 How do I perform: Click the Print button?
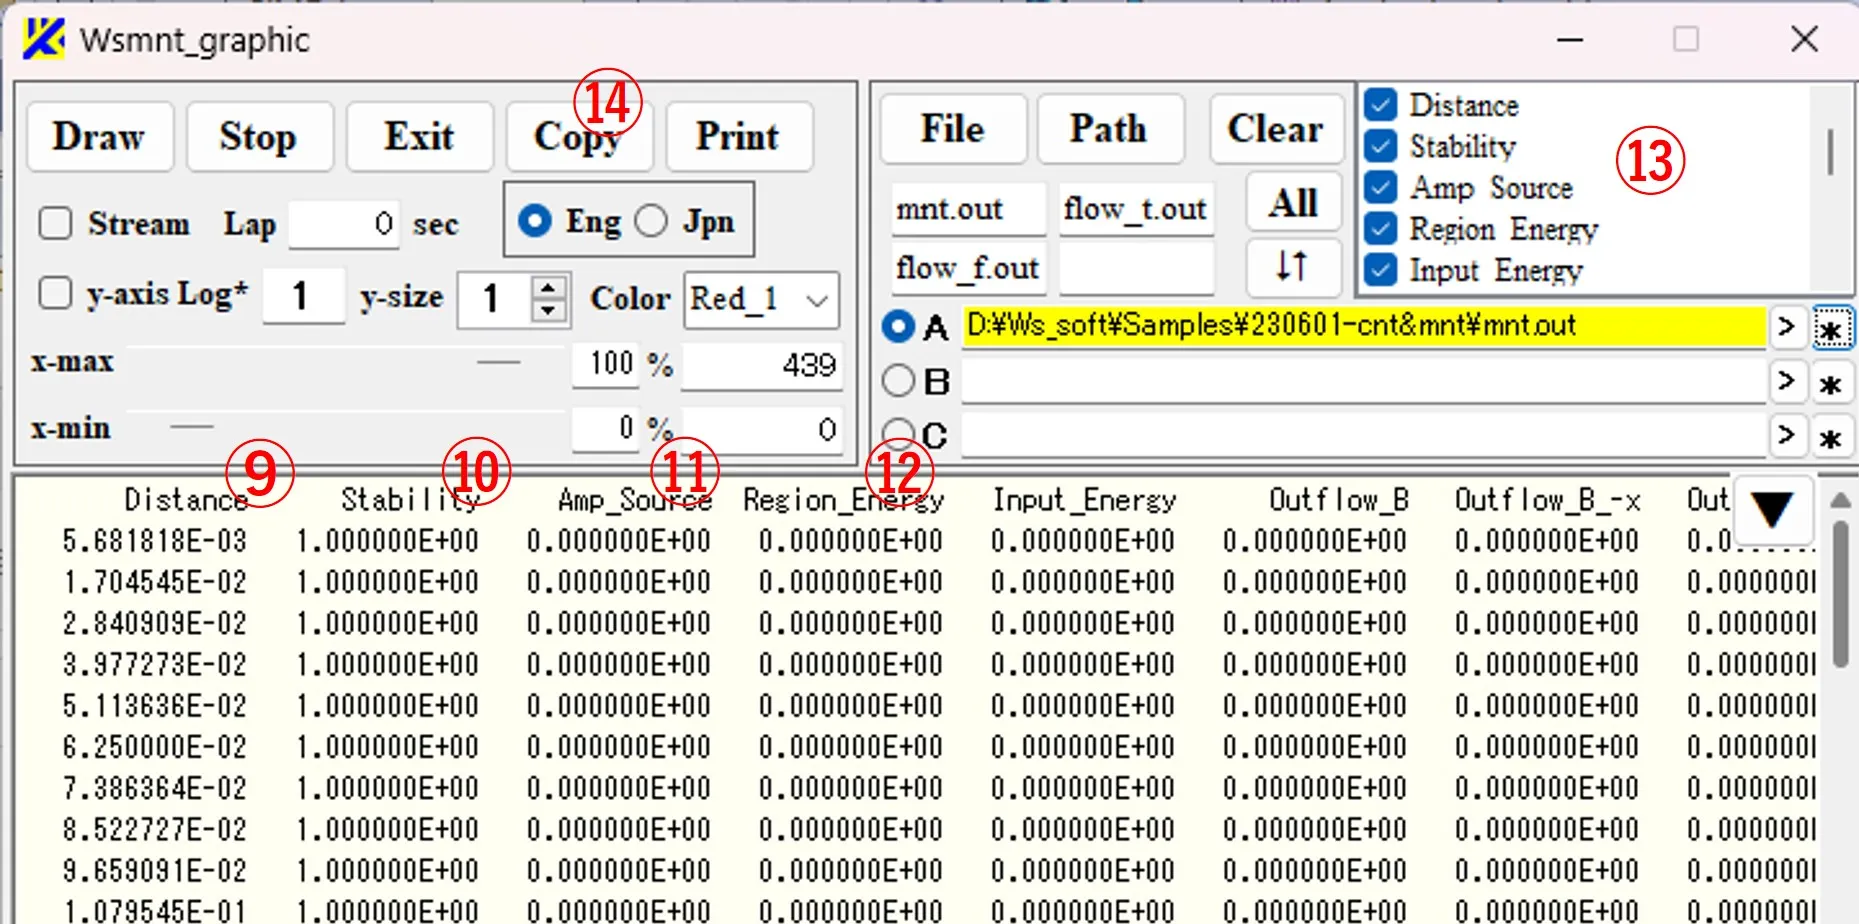click(739, 136)
